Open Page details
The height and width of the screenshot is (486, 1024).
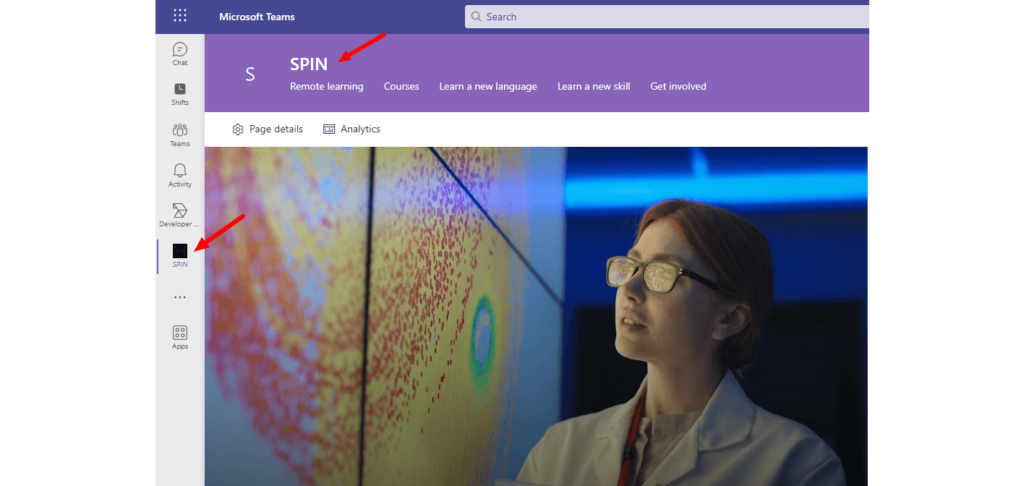[267, 129]
